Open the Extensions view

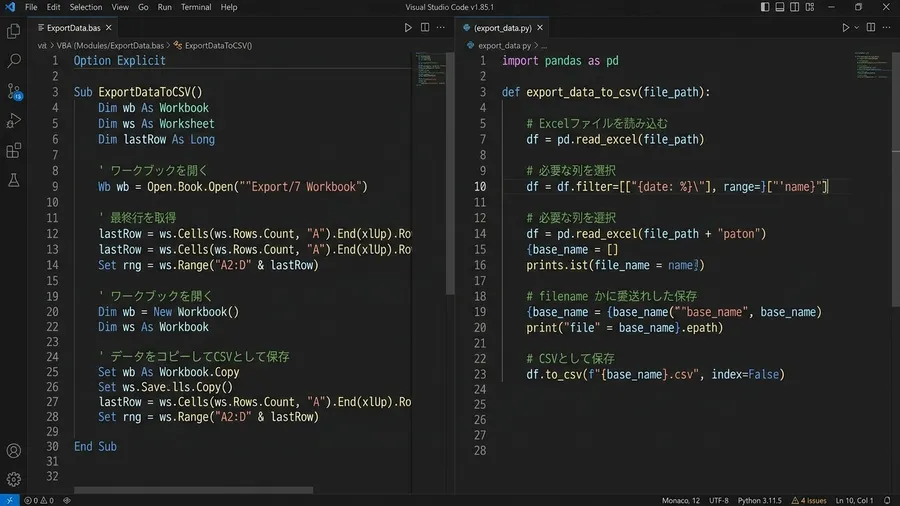14,150
